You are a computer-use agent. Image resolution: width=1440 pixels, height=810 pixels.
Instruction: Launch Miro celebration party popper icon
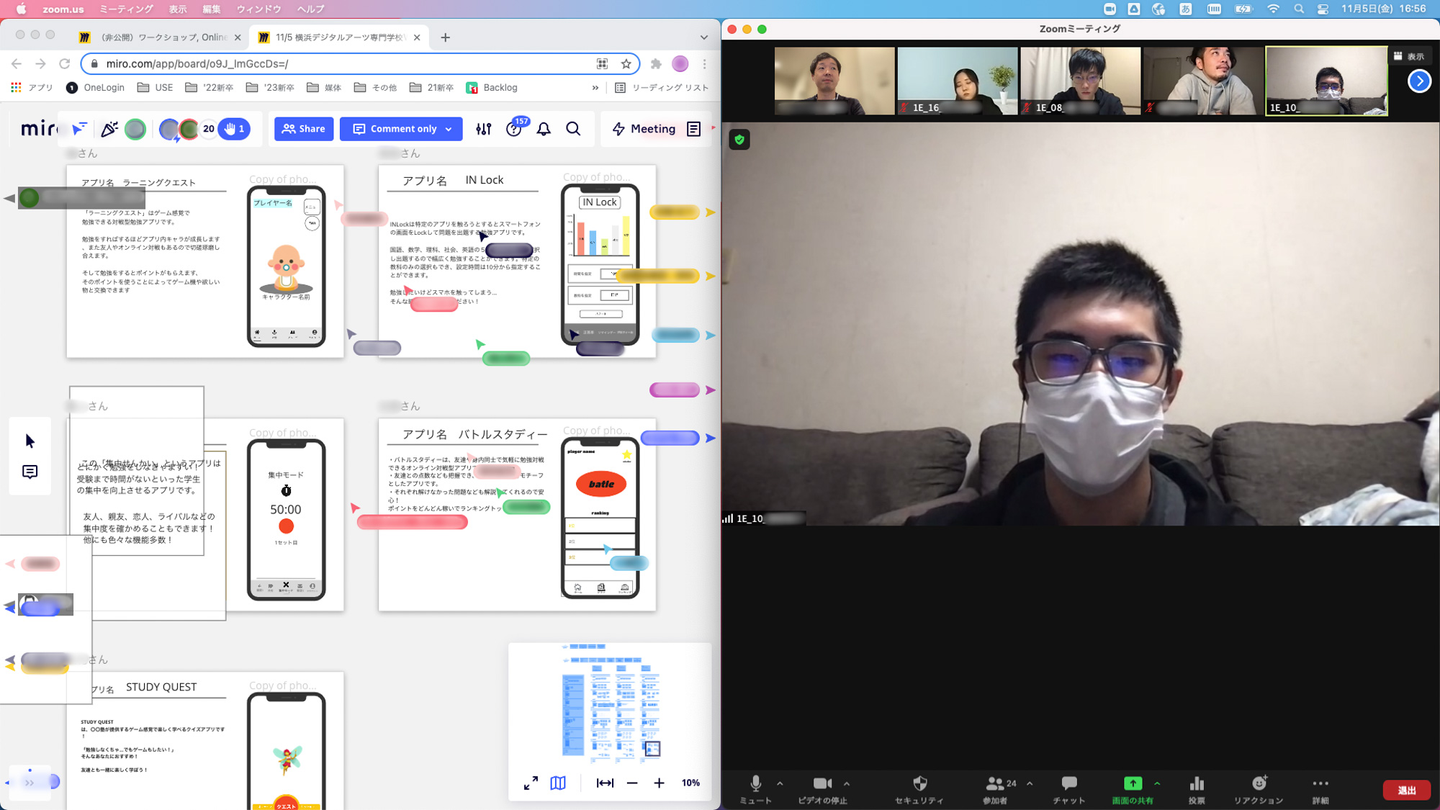coord(109,129)
